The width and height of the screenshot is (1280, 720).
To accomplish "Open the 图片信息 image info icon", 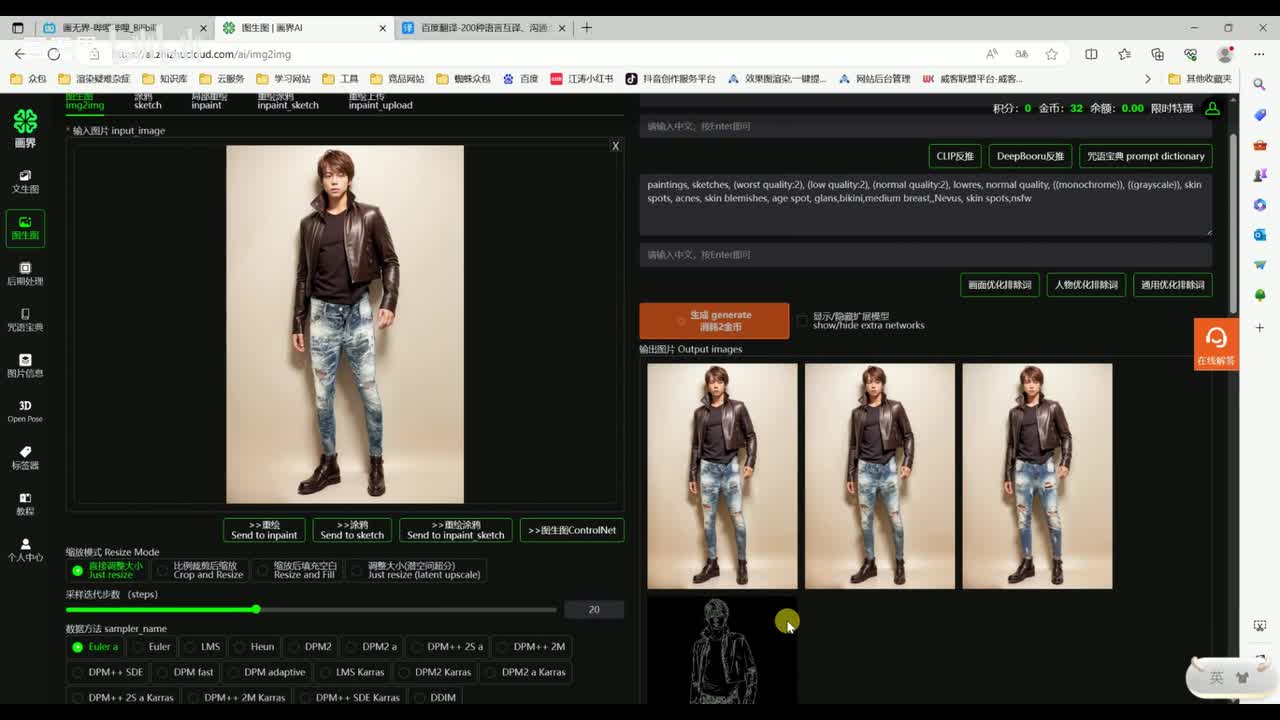I will click(25, 365).
